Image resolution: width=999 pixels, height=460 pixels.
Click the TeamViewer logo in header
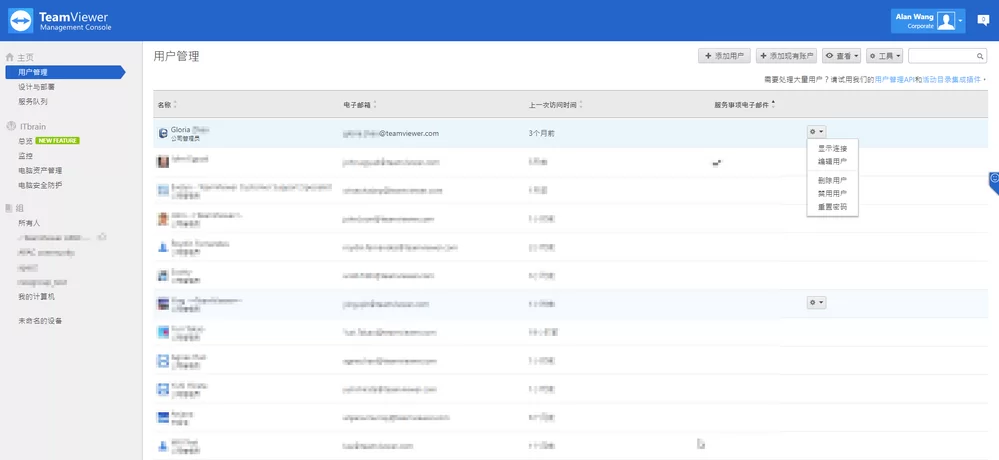point(21,20)
